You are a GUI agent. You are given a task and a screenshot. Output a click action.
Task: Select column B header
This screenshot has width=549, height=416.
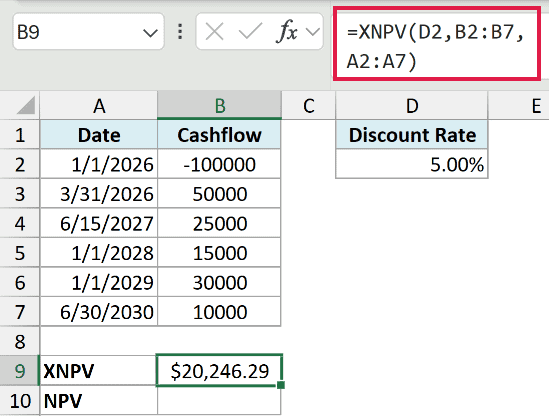click(x=220, y=105)
